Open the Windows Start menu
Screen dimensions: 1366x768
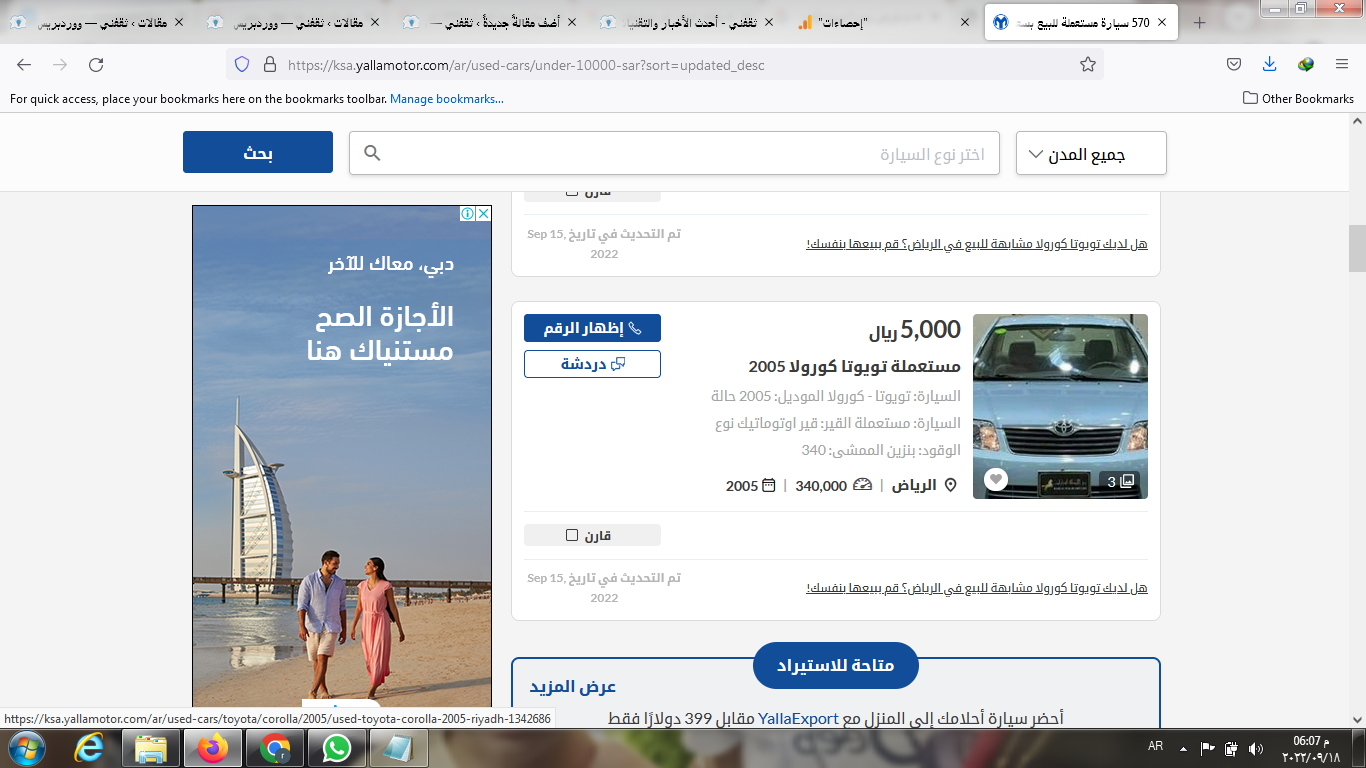(x=25, y=748)
